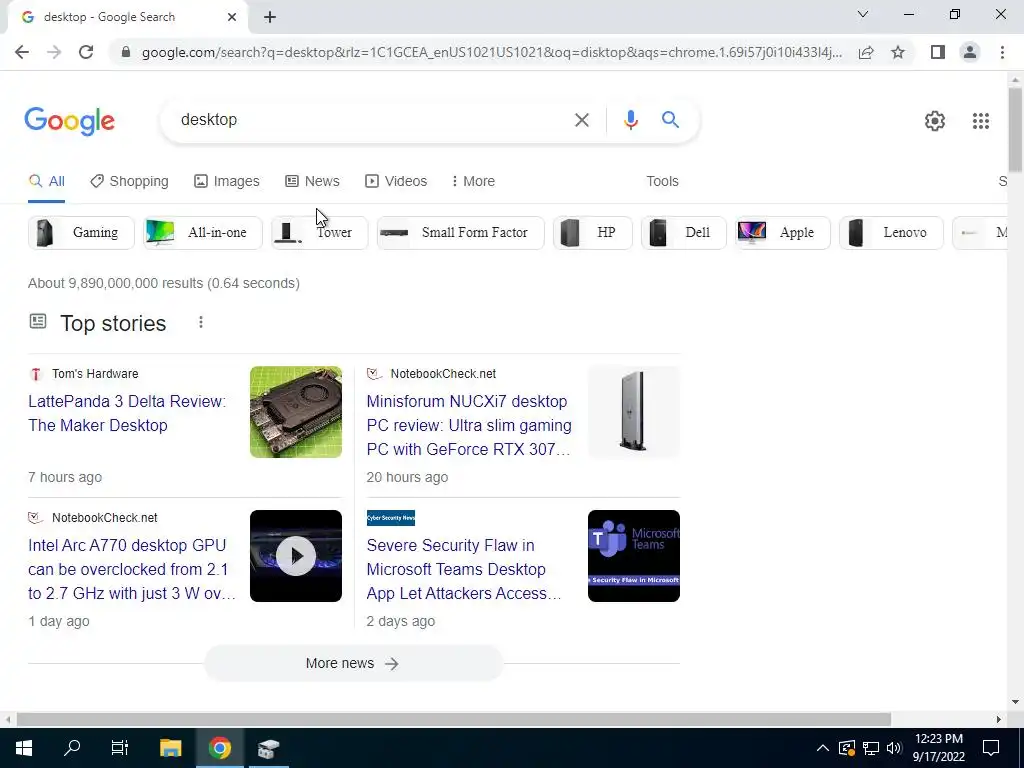The height and width of the screenshot is (768, 1024).
Task: Clear the search box with the X
Action: click(x=581, y=120)
